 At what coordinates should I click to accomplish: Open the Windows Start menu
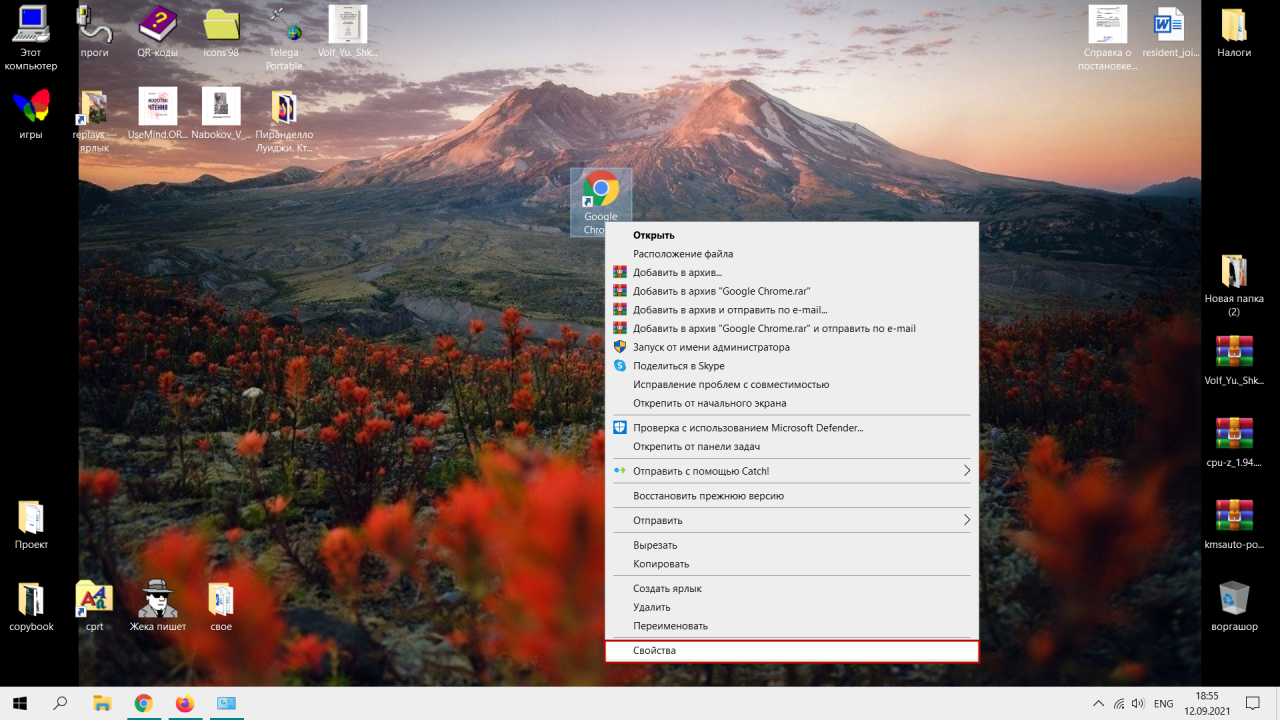point(20,704)
